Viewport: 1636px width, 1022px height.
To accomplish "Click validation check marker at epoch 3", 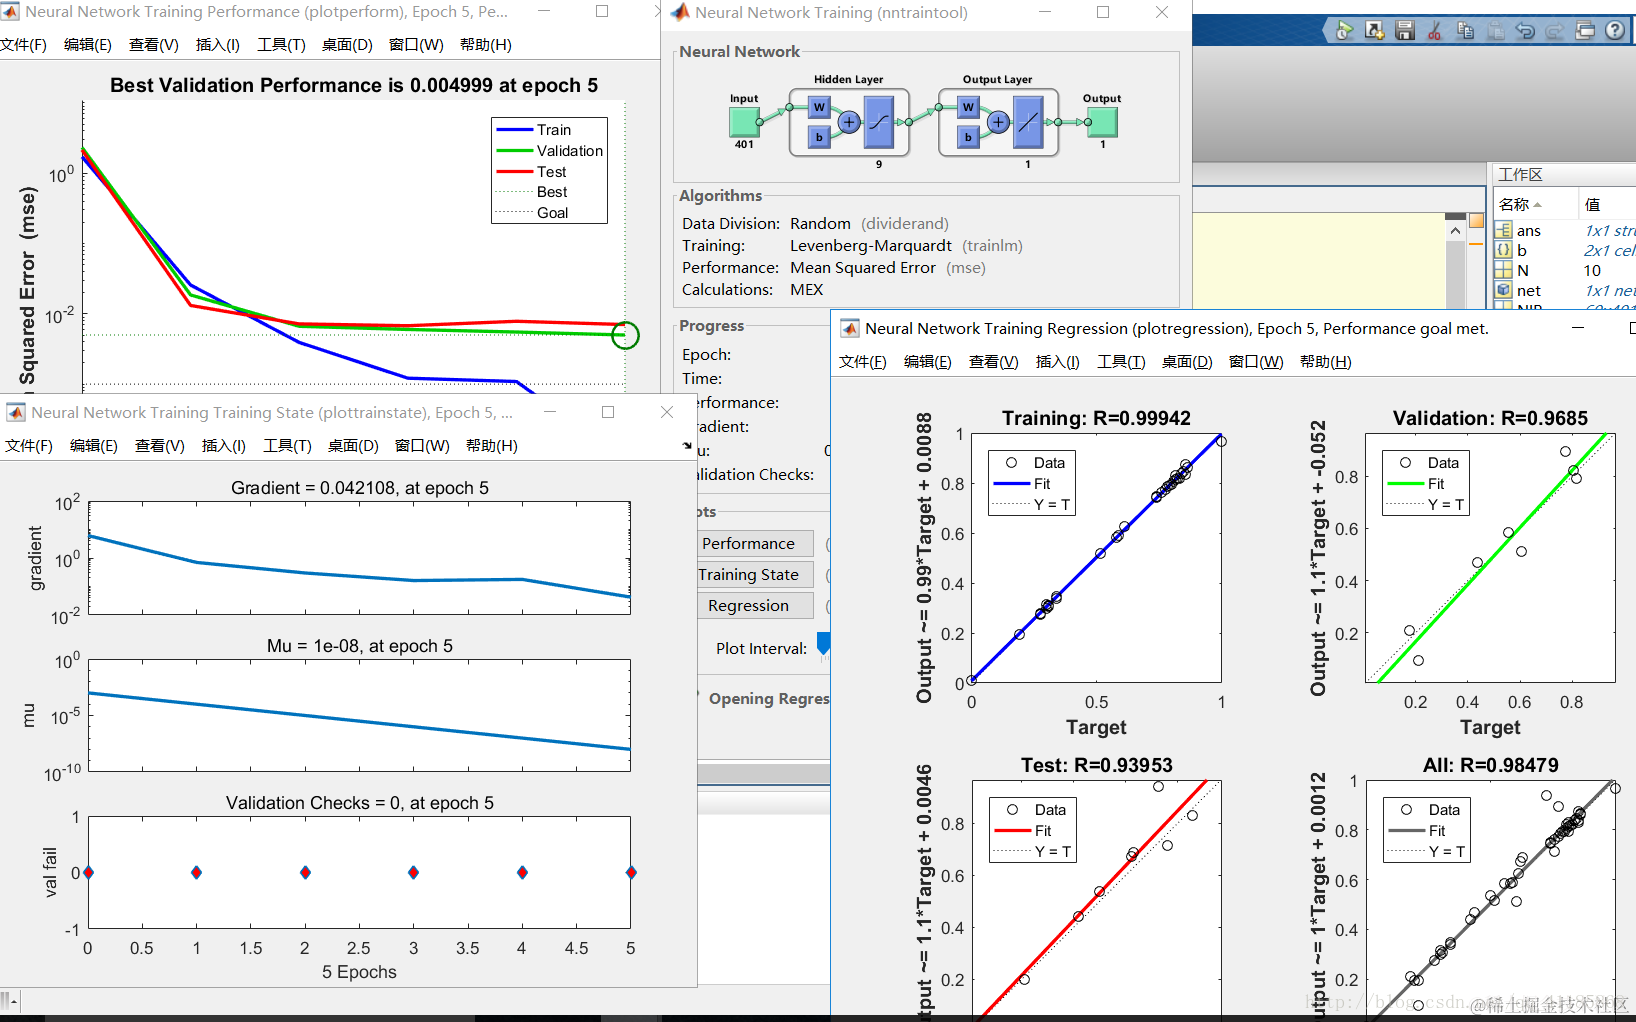I will [x=413, y=873].
